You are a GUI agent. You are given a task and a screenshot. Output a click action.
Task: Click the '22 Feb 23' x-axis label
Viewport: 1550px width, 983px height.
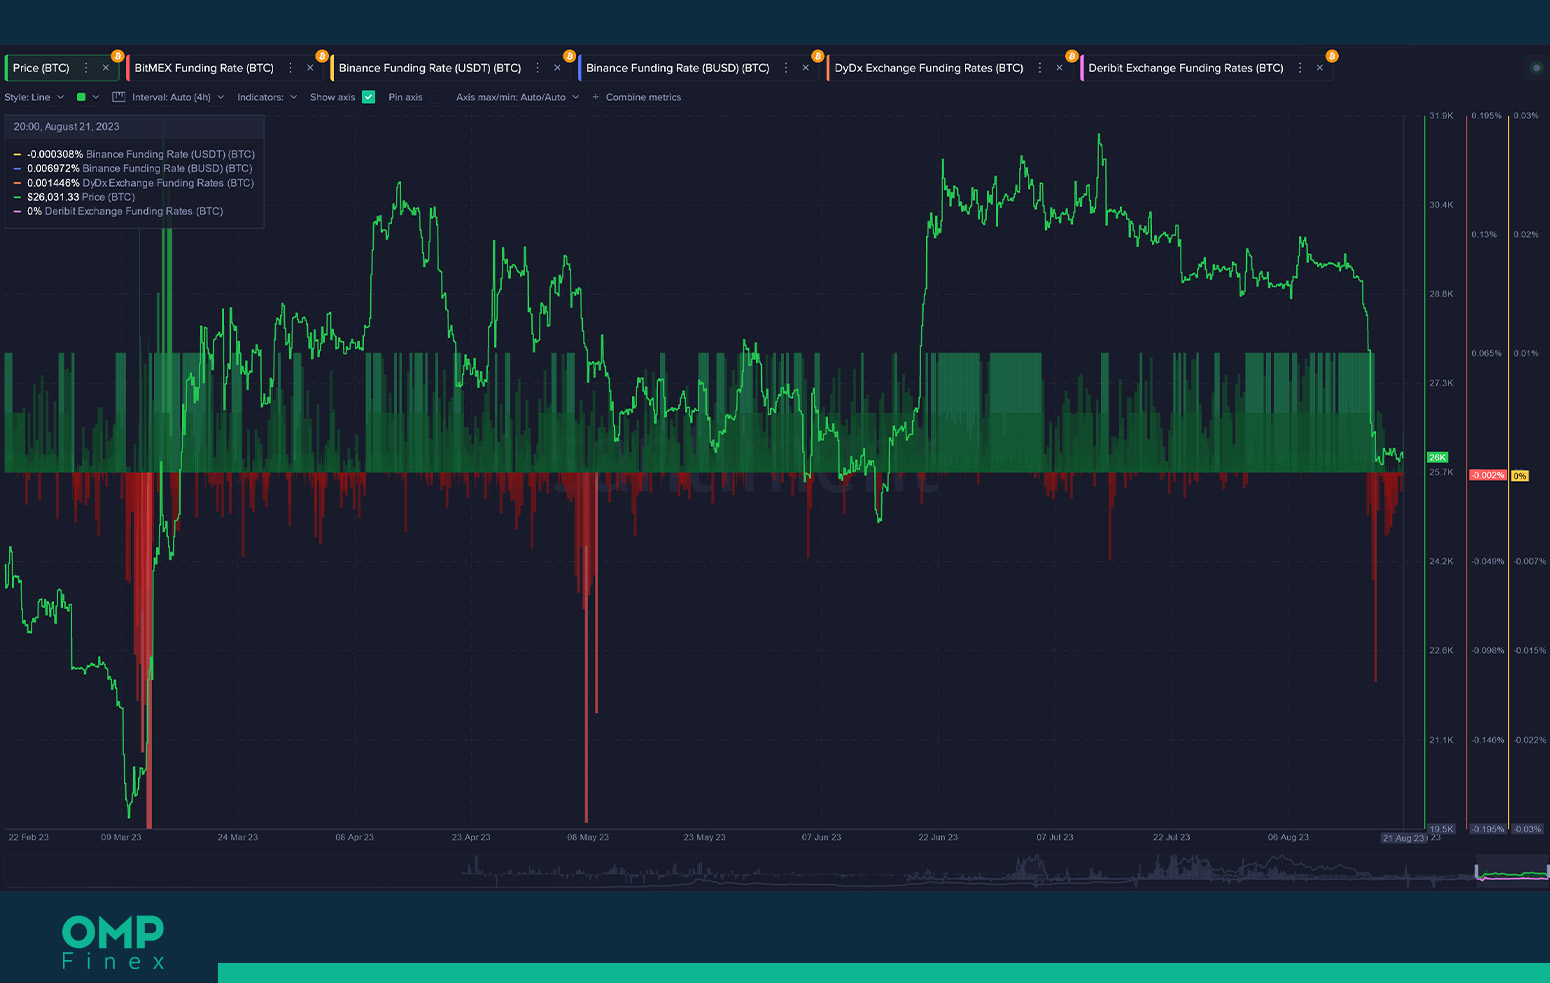(28, 837)
